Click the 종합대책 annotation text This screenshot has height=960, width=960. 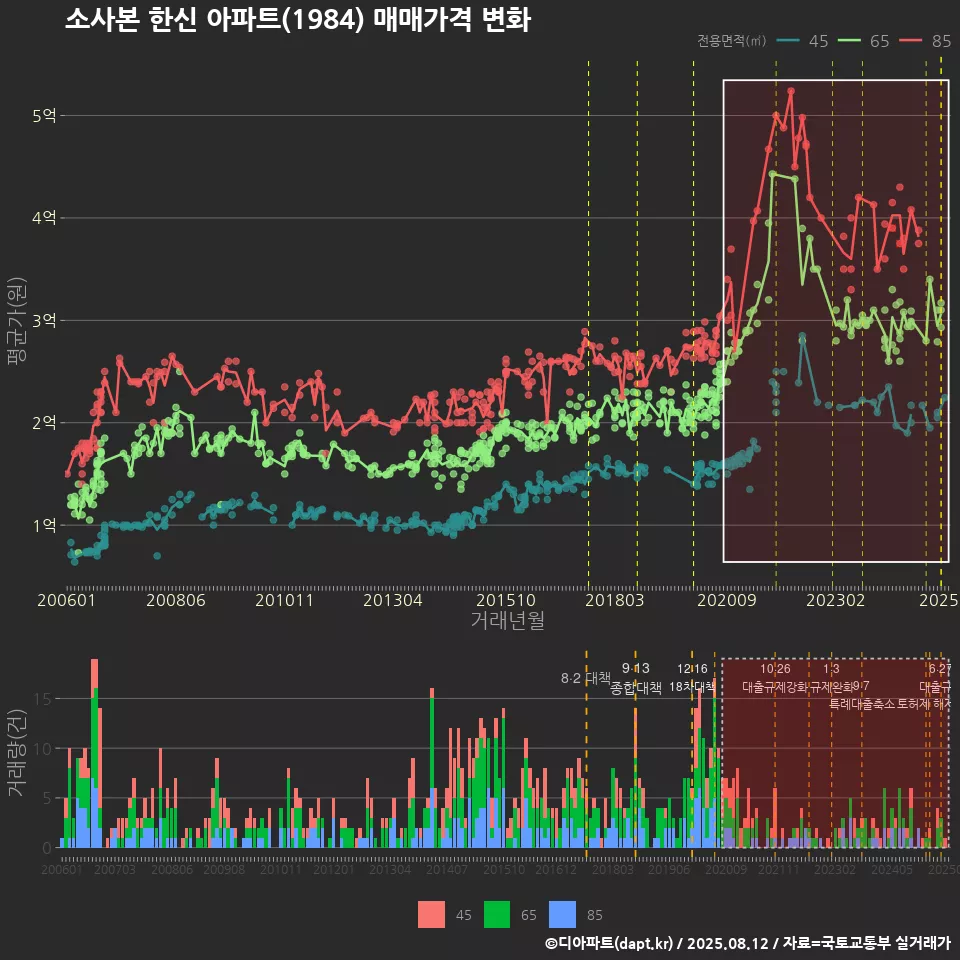636,688
